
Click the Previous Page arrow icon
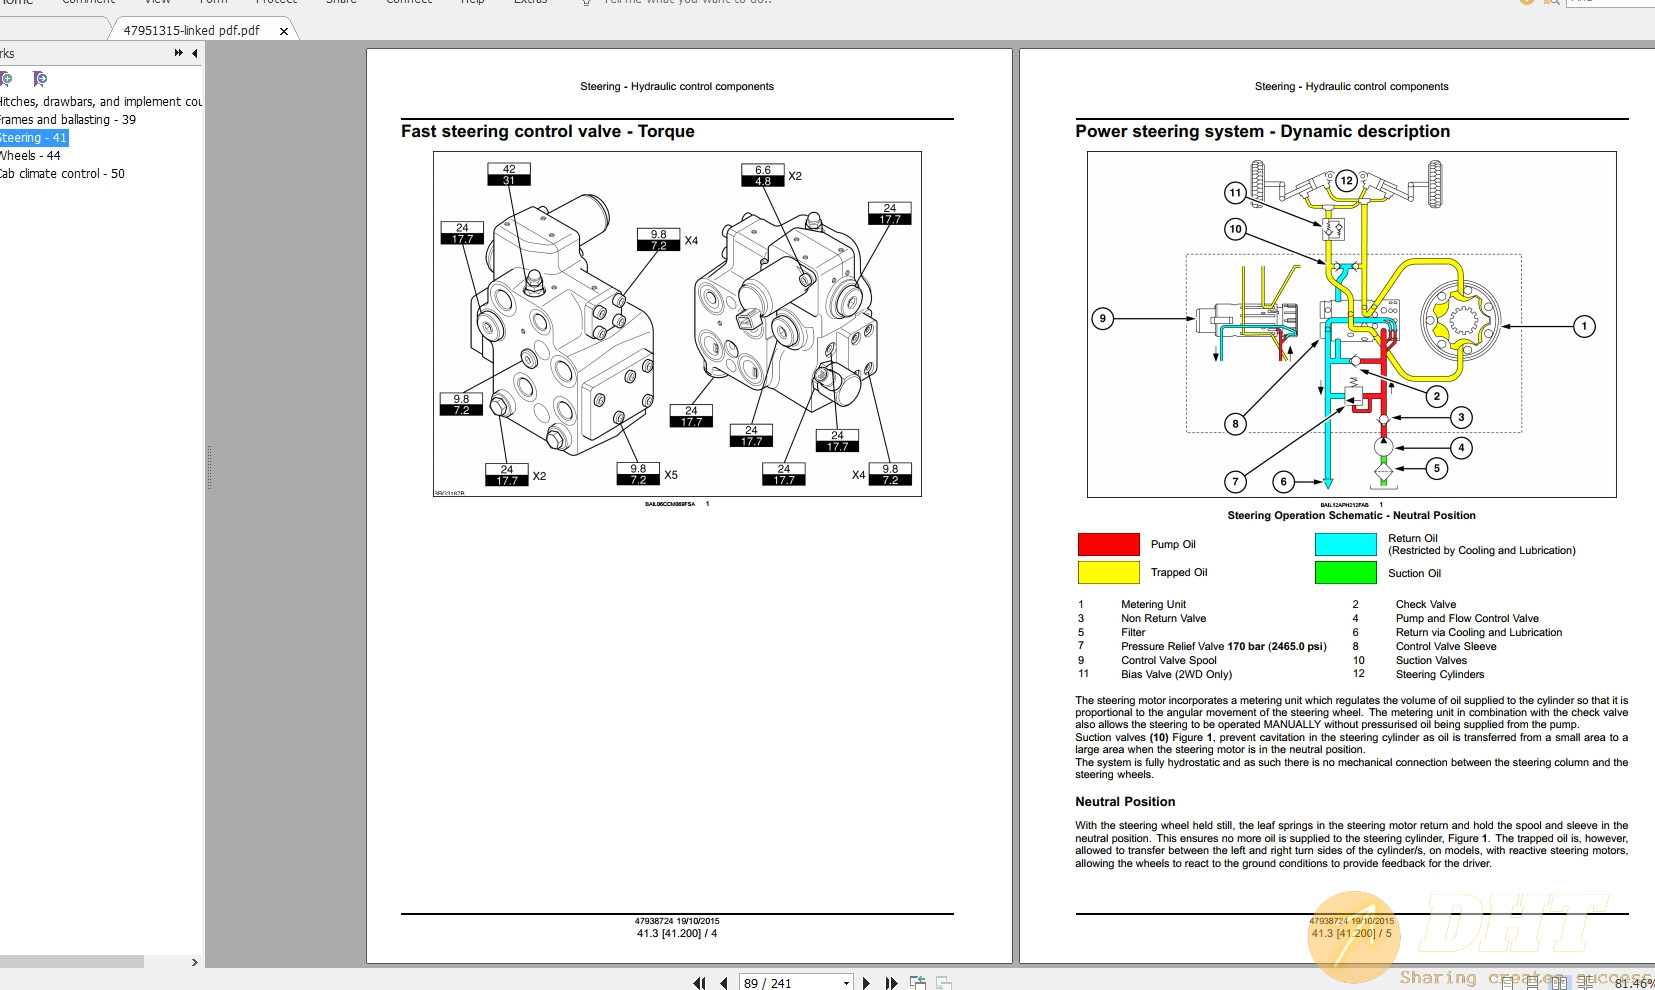coord(724,982)
